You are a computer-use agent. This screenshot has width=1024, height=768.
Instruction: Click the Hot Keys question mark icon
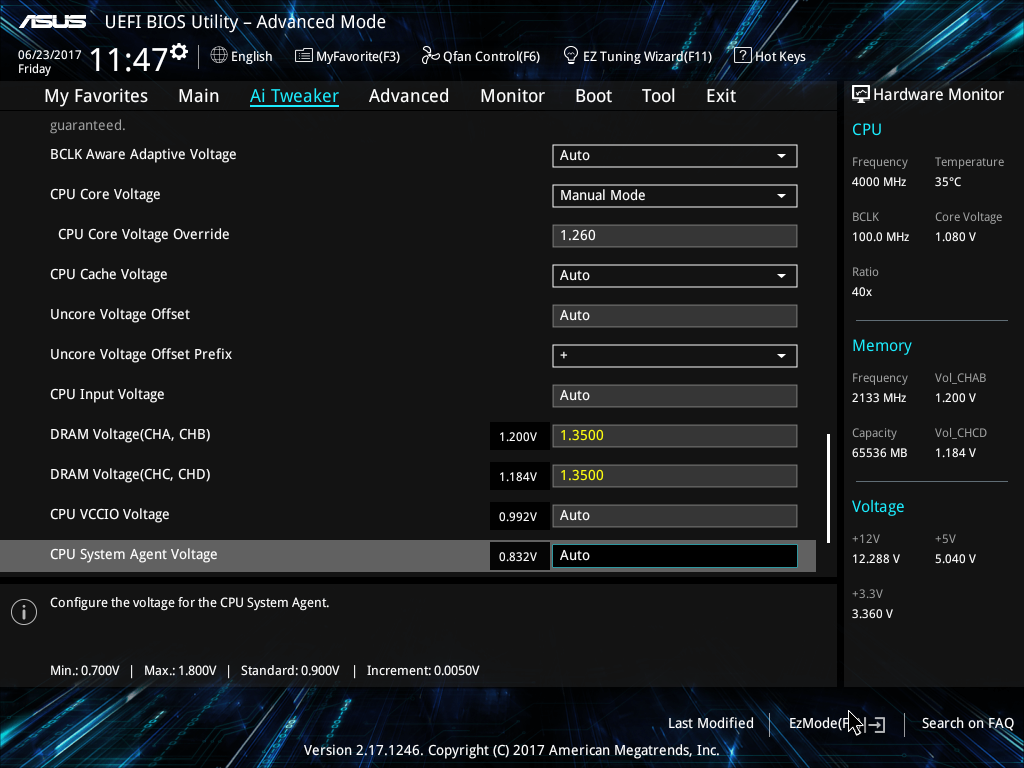[x=743, y=56]
